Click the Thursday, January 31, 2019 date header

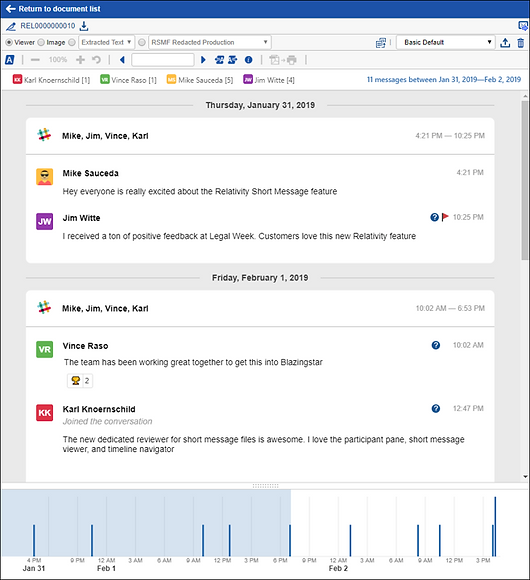[260, 105]
